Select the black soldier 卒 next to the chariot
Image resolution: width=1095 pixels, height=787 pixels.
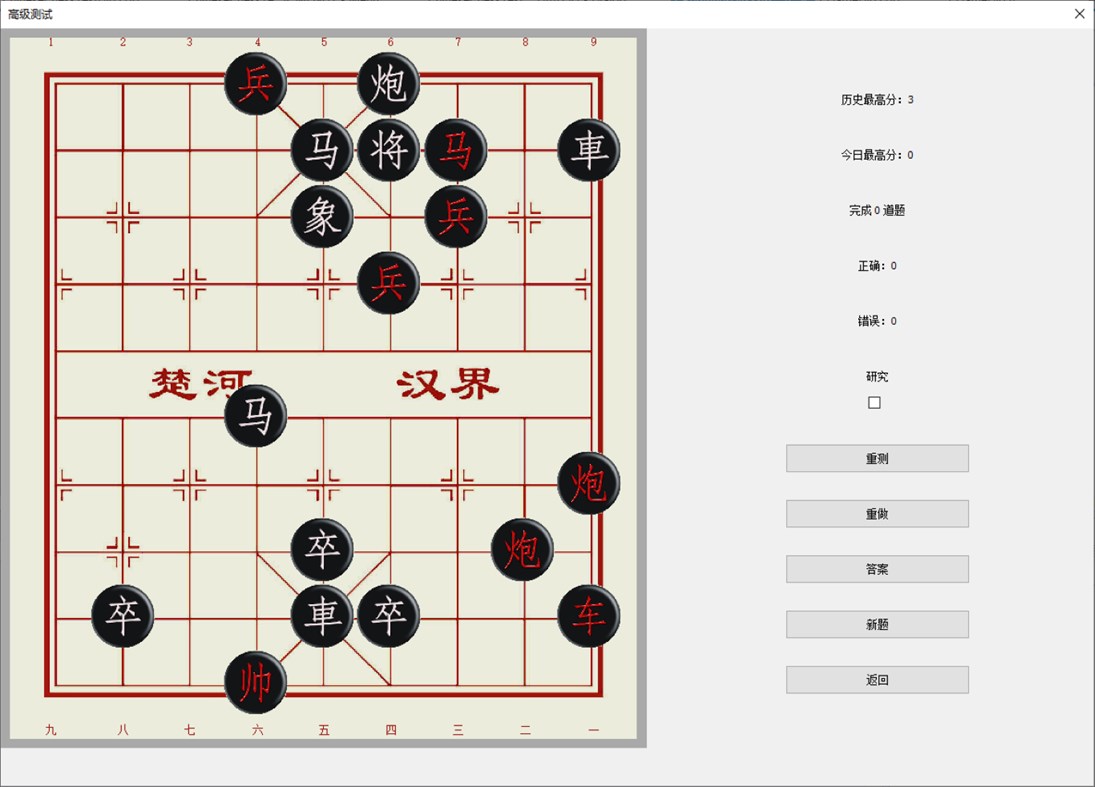coord(388,616)
